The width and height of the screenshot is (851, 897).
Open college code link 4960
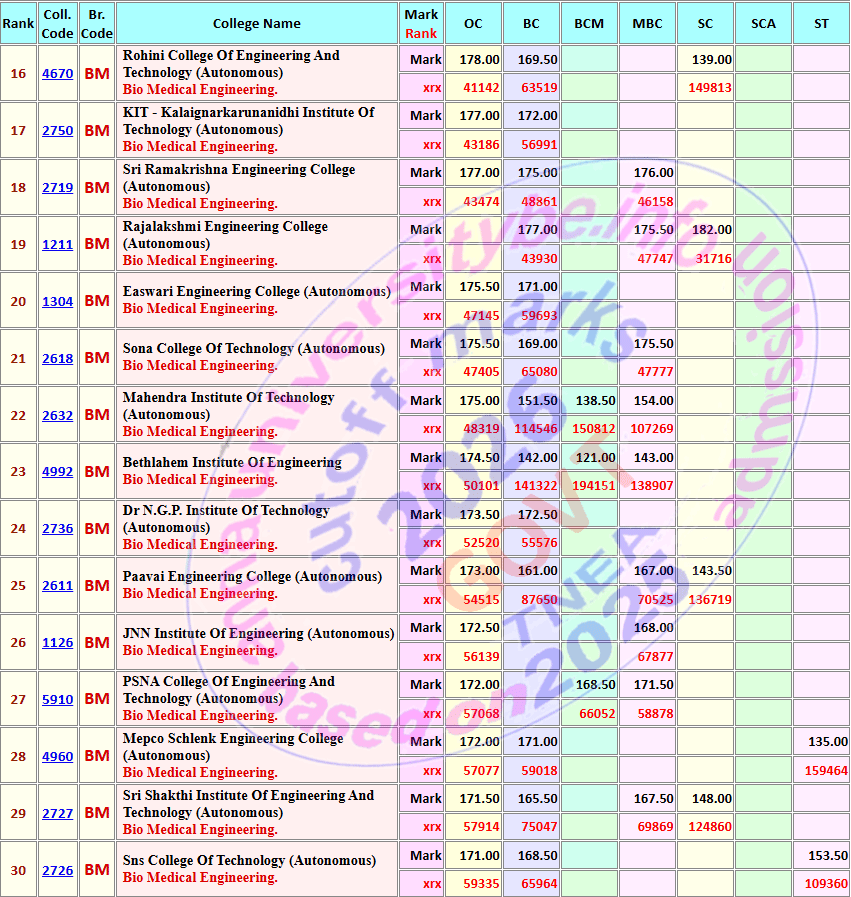[x=58, y=756]
